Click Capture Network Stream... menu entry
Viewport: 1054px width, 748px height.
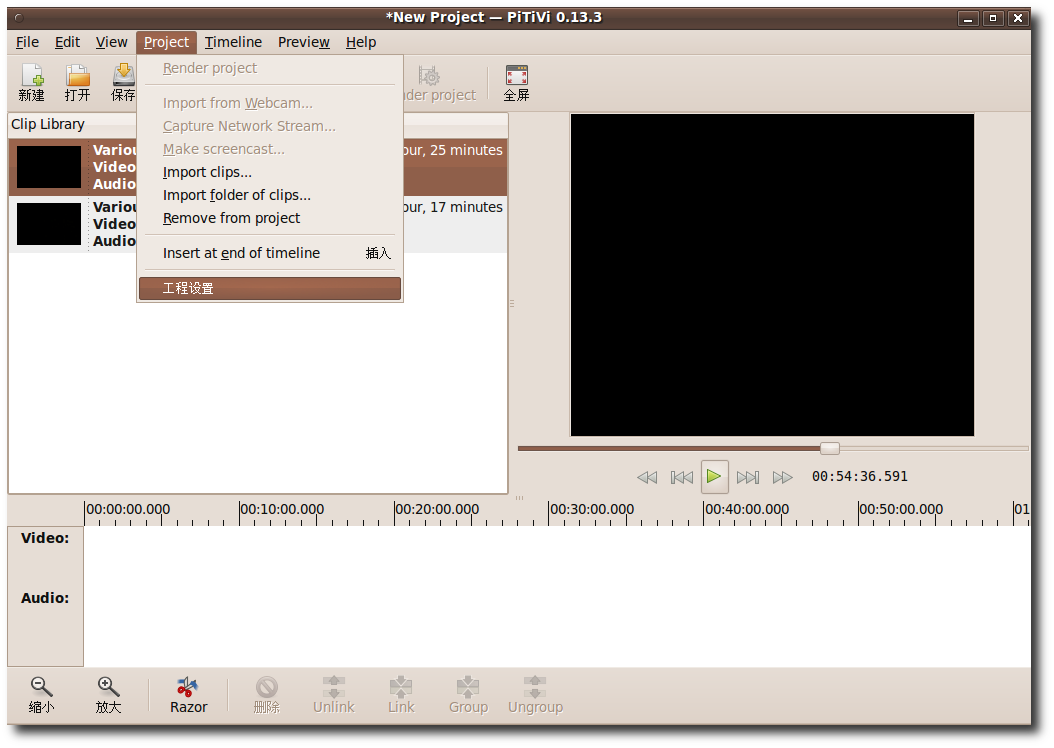coord(270,126)
